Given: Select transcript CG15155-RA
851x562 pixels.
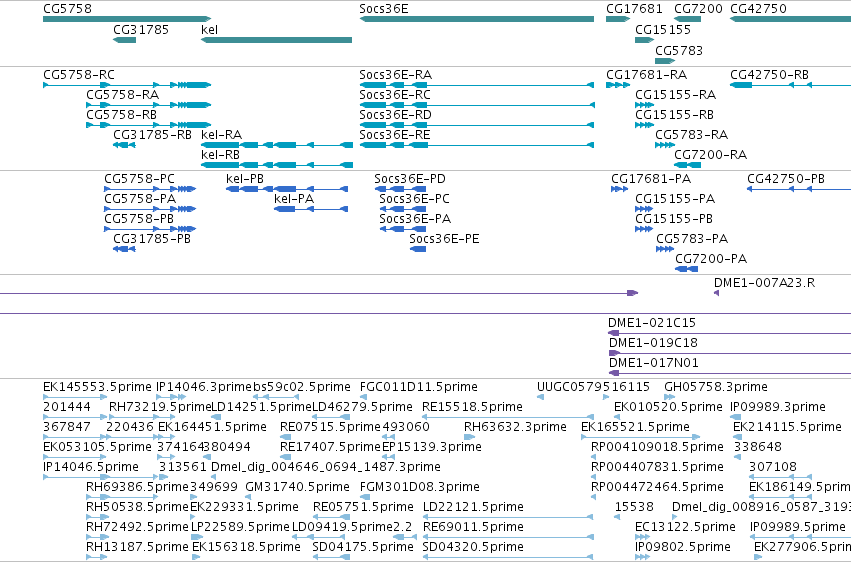Looking at the screenshot, I should (x=644, y=105).
